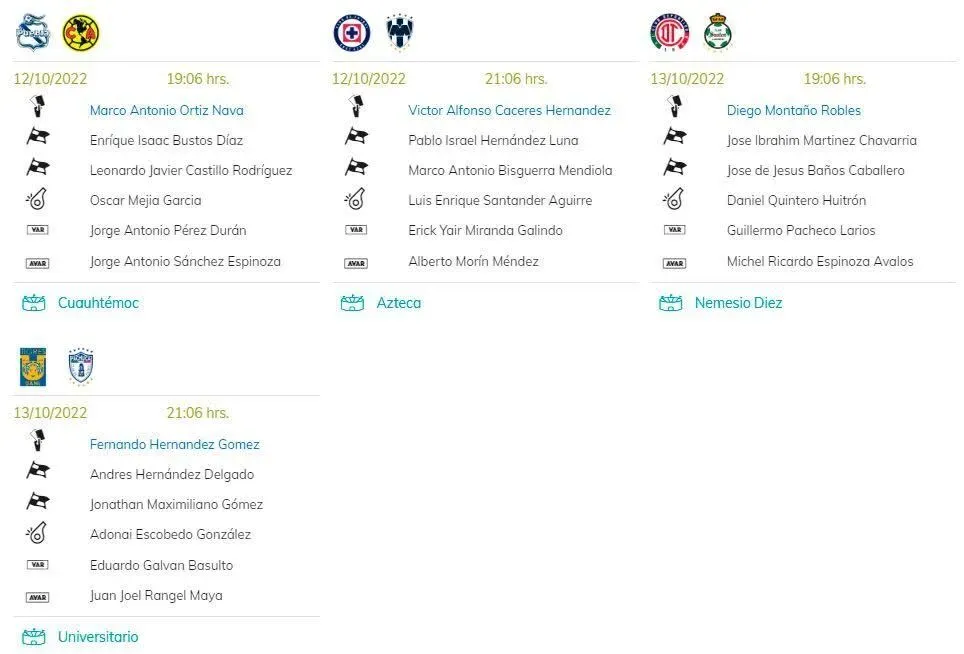Click the Santos Laguna team crest
The width and height of the screenshot is (964, 654).
click(x=717, y=33)
